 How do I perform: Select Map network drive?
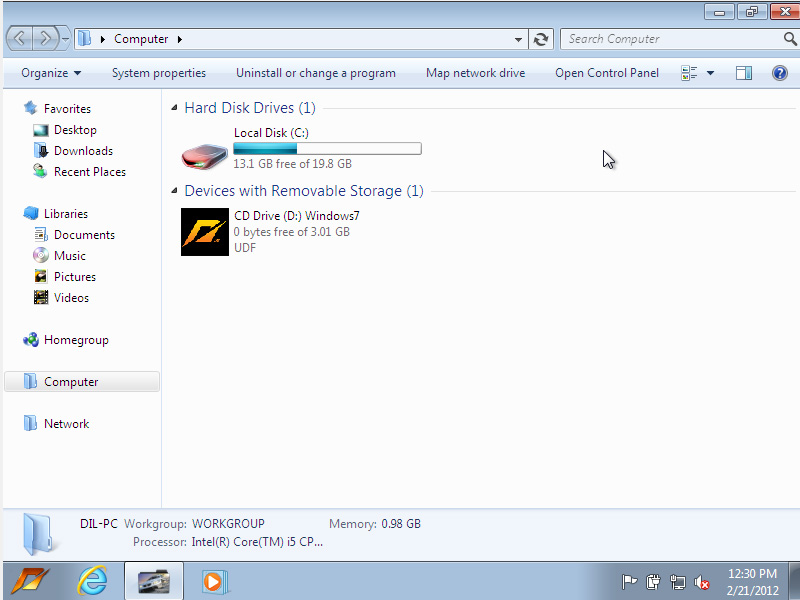pyautogui.click(x=475, y=73)
